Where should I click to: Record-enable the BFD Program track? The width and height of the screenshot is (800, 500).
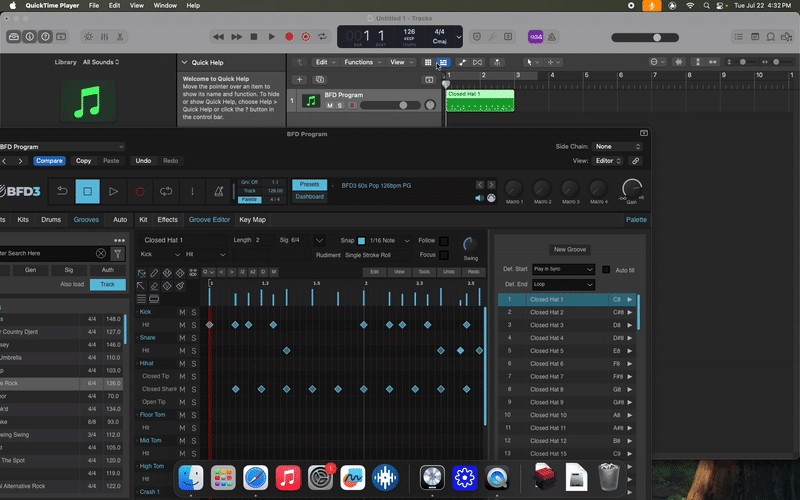352,106
